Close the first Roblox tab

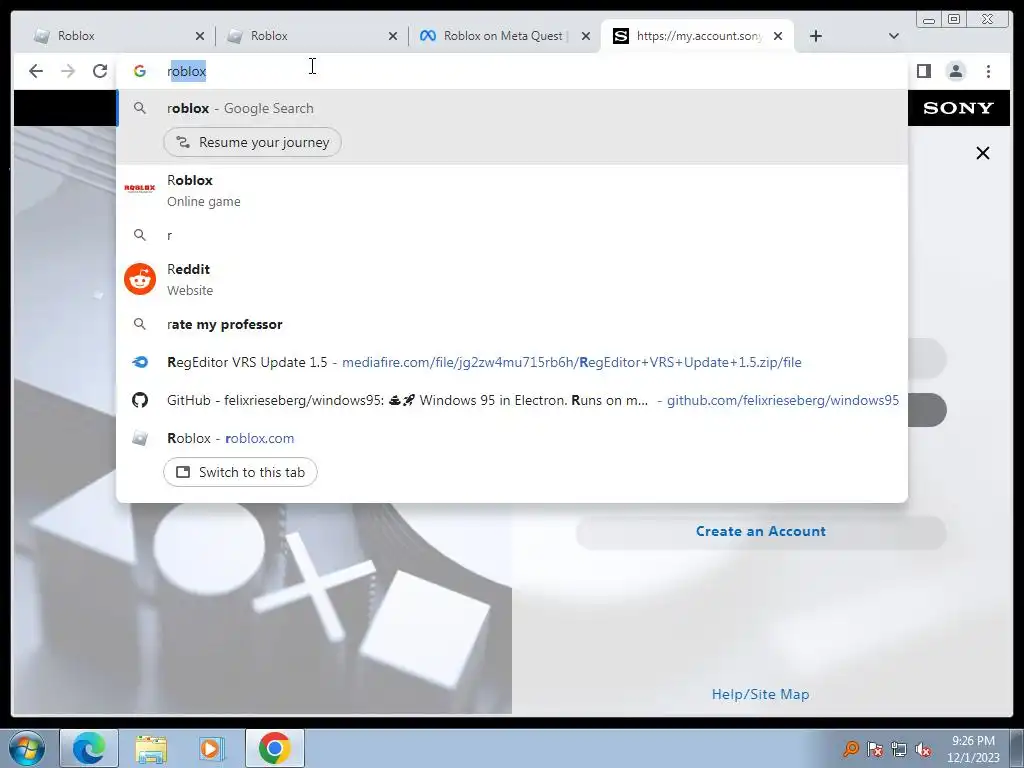200,36
